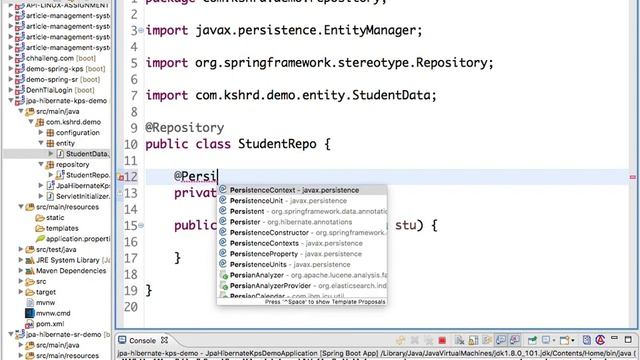
Task: Choose PersistenceContext from autocomplete list
Action: click(x=302, y=190)
